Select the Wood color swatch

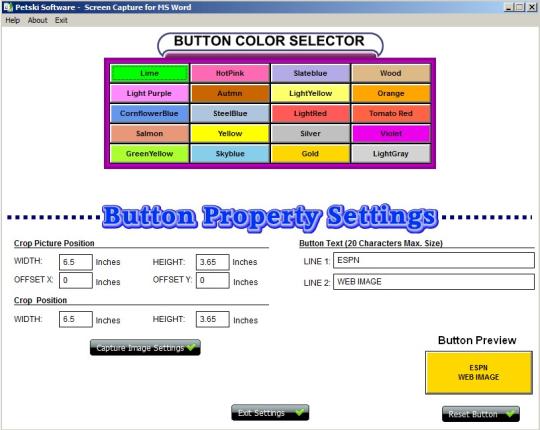(391, 73)
